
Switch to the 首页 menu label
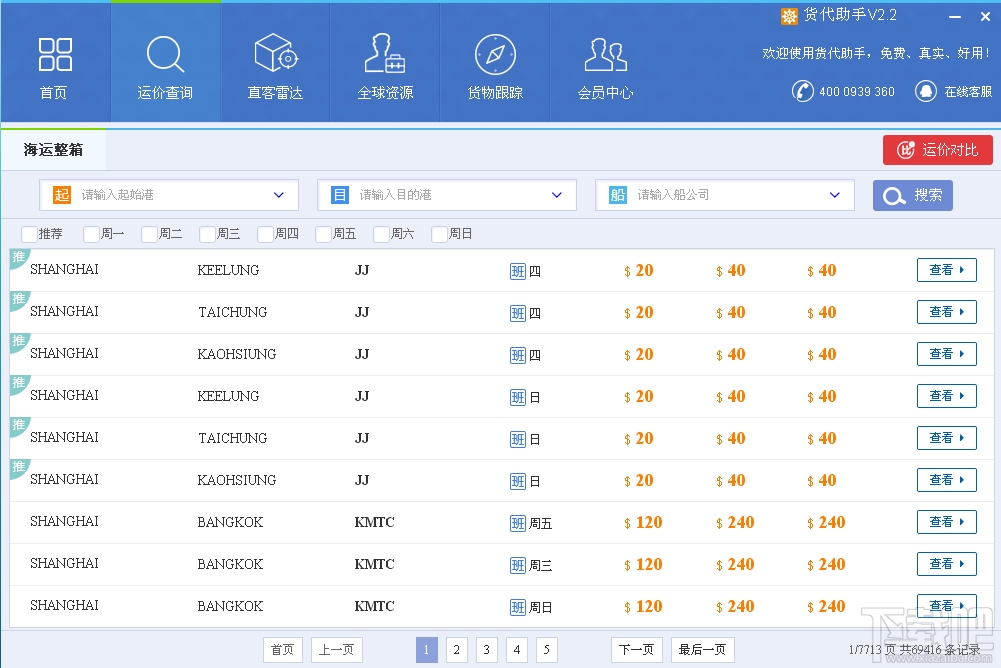click(x=54, y=93)
